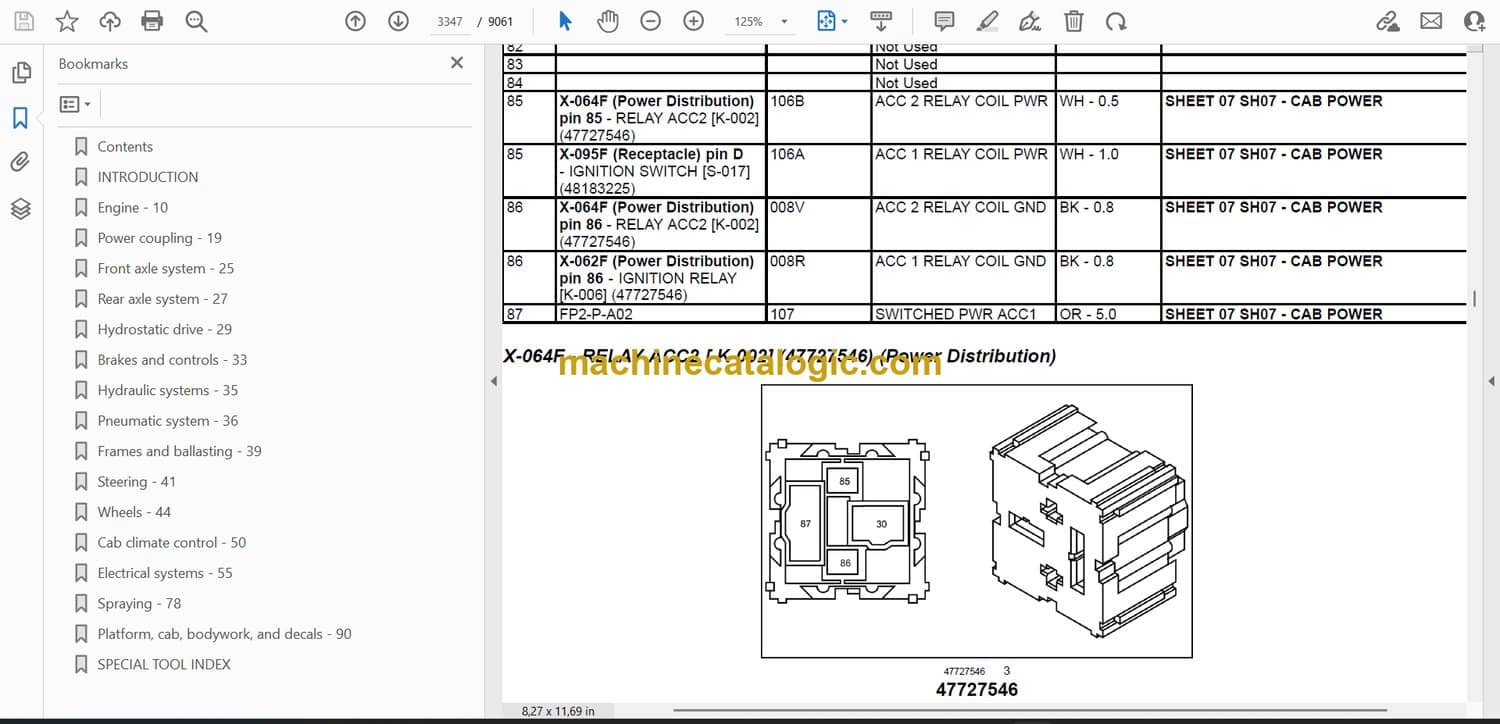The width and height of the screenshot is (1500, 724).
Task: Zoom out with the minus button
Action: [x=650, y=21]
